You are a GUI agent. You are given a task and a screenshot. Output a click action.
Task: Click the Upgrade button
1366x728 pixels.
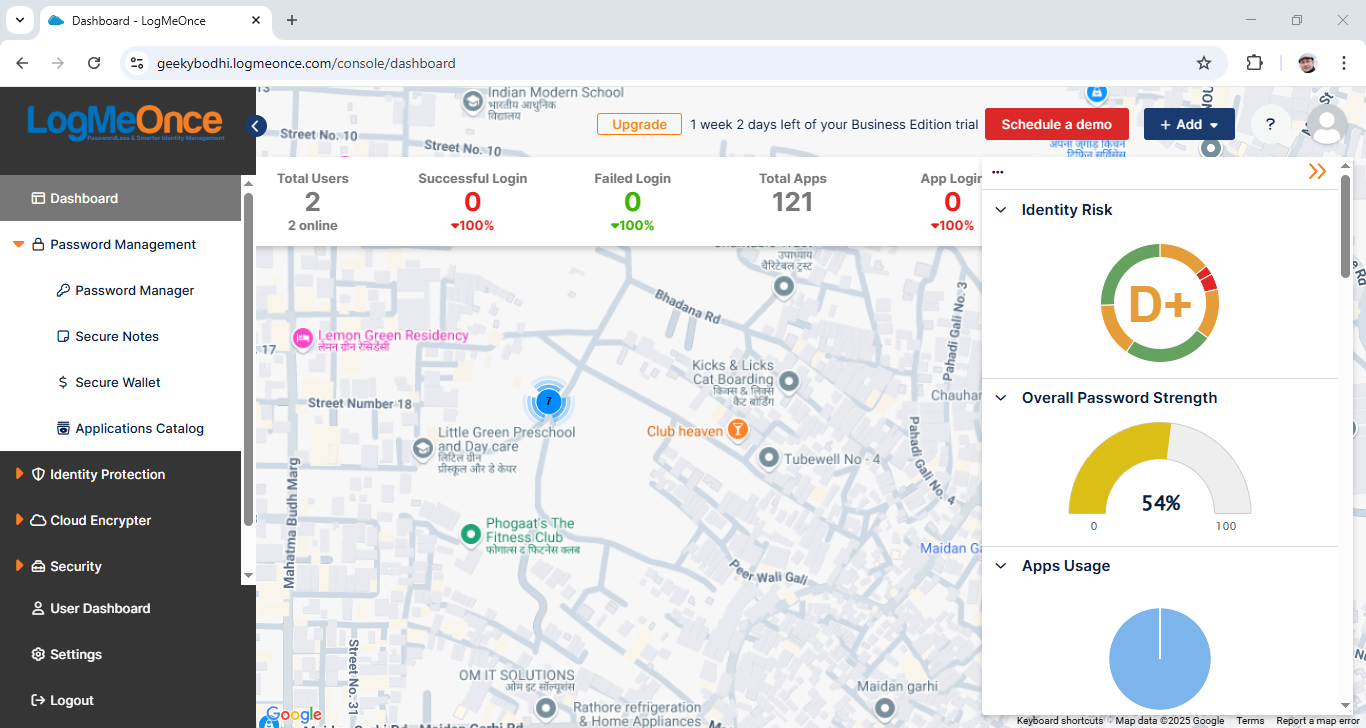coord(639,124)
